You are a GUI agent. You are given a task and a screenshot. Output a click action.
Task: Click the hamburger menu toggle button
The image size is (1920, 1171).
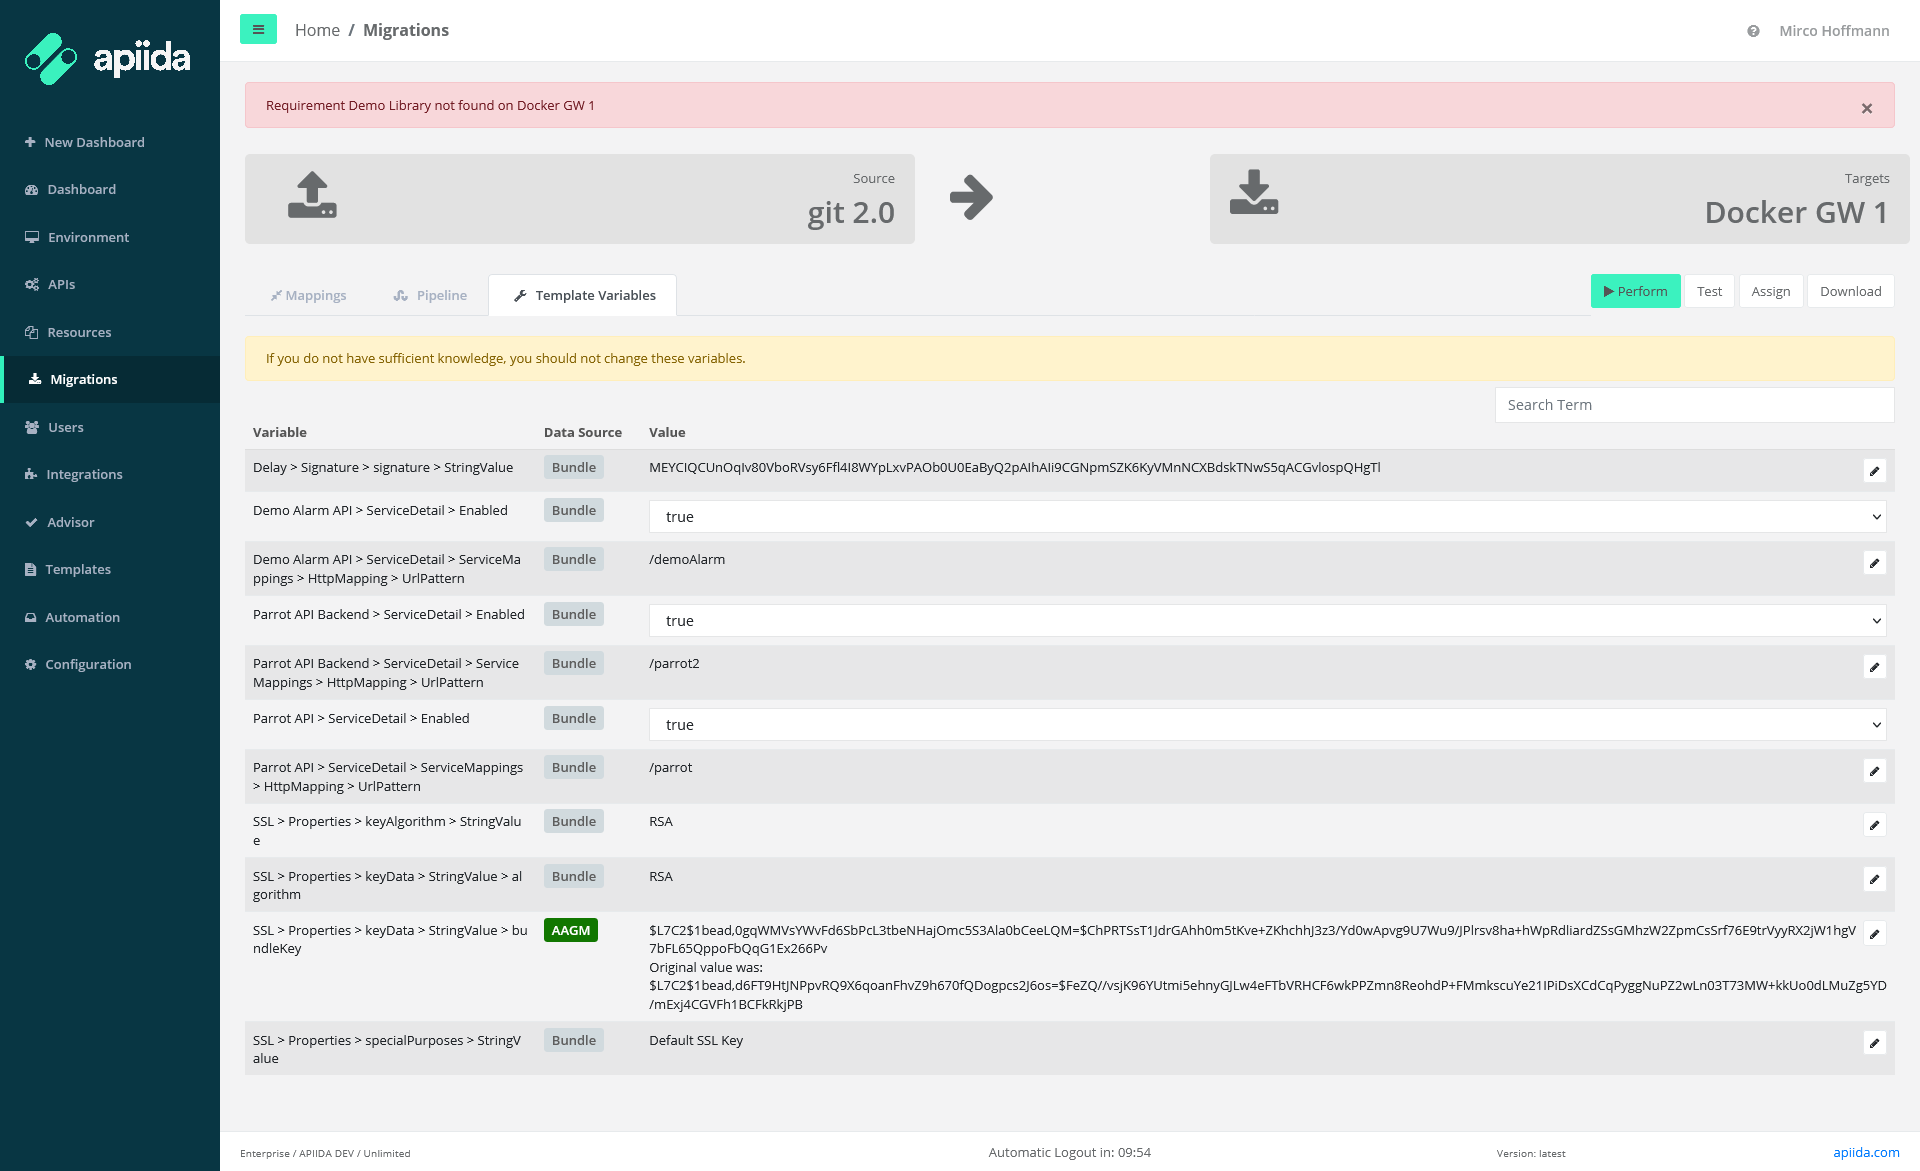[258, 30]
